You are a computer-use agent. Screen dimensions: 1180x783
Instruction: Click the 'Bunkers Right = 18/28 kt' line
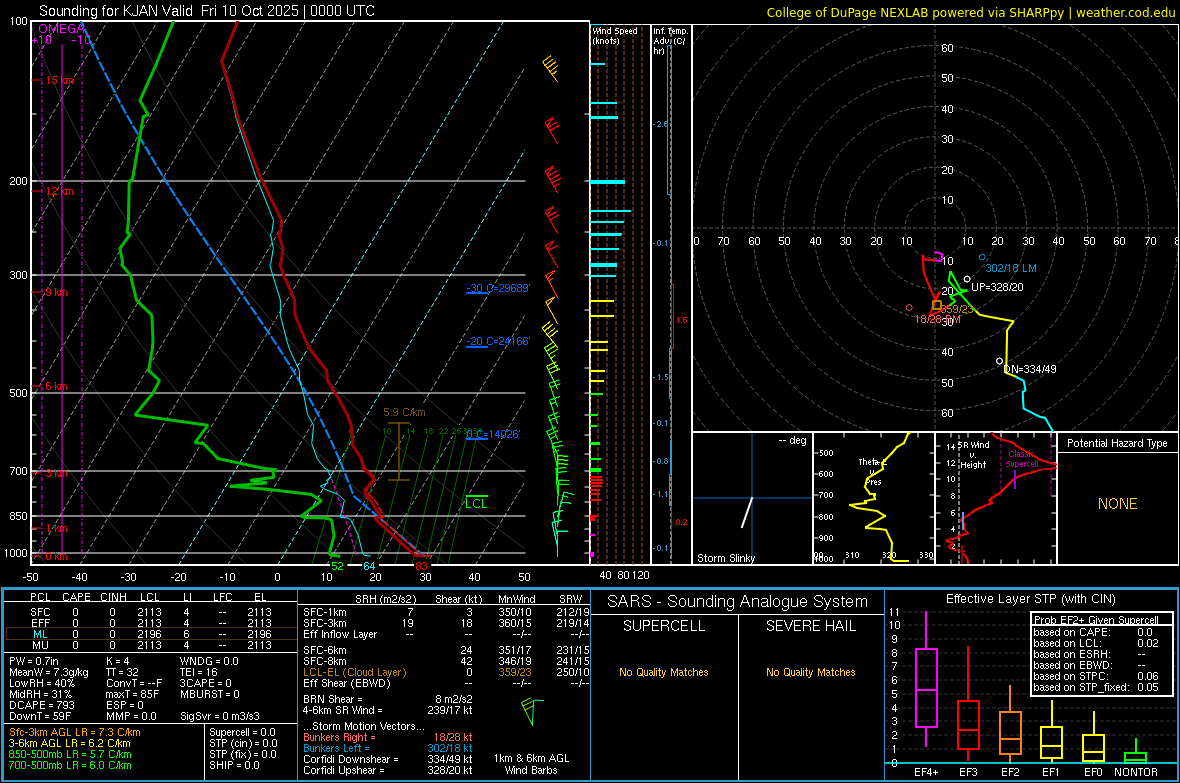click(388, 737)
